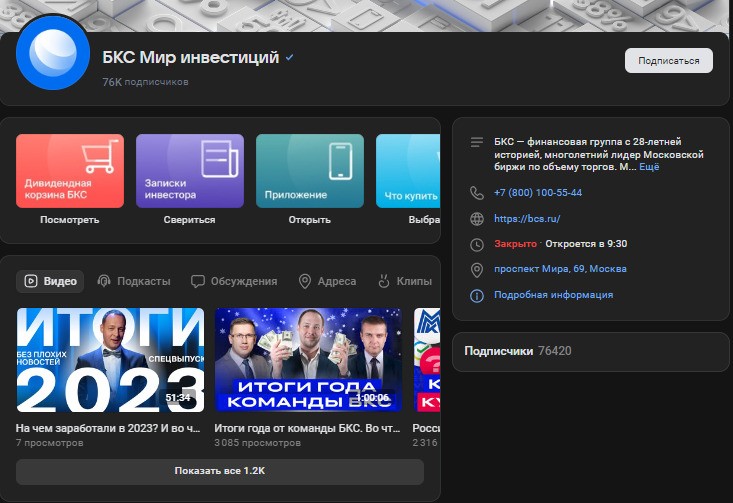The width and height of the screenshot is (733, 503).
Task: Call the number +7 (800) 100-55-44
Action: coord(538,193)
